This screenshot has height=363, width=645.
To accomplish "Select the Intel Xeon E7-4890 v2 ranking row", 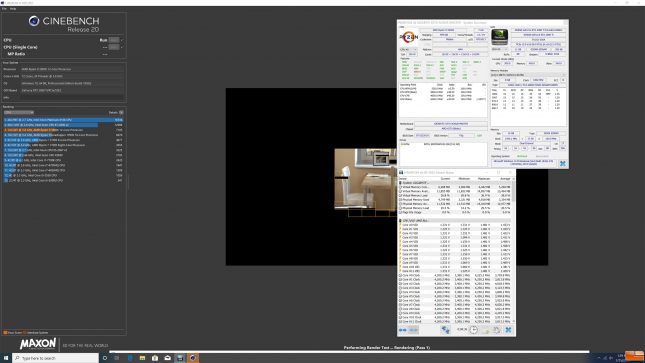I will [63, 125].
